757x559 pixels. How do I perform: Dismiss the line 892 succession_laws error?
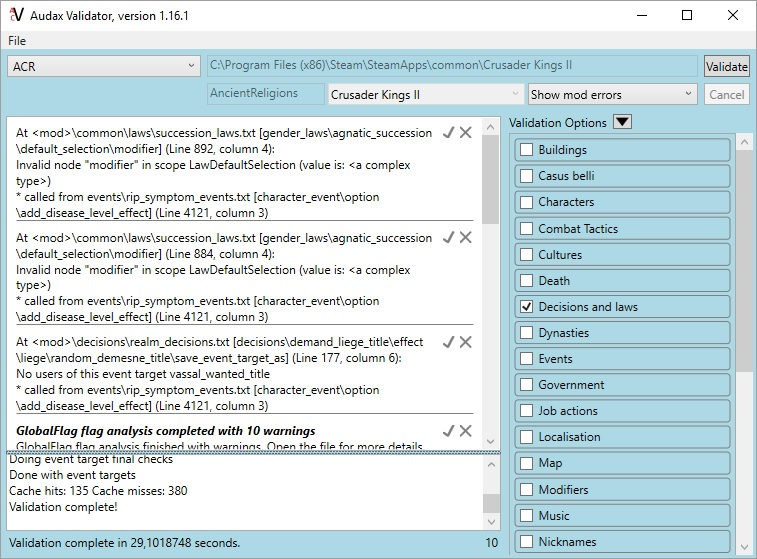coord(466,133)
